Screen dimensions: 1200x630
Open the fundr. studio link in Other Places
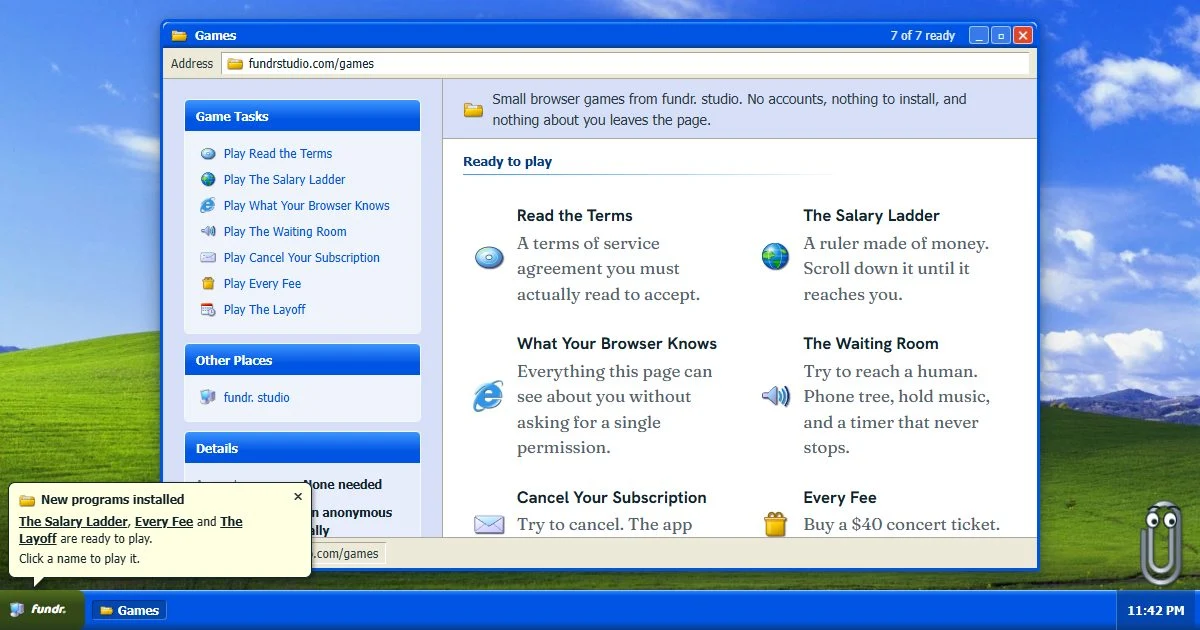tap(257, 398)
